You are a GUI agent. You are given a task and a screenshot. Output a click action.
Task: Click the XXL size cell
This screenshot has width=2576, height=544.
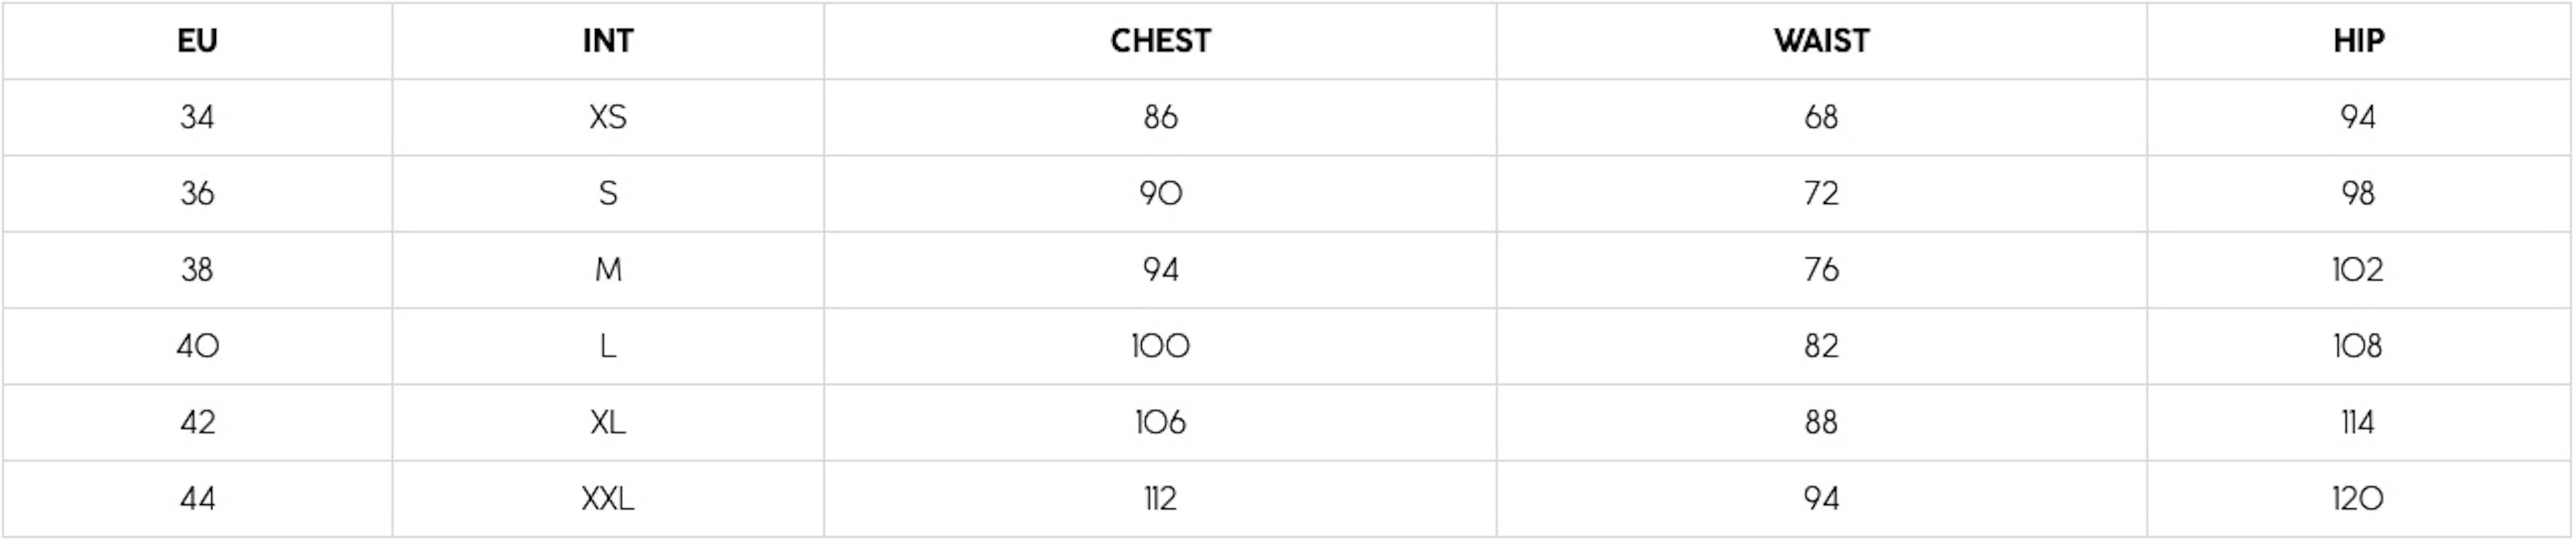point(608,498)
